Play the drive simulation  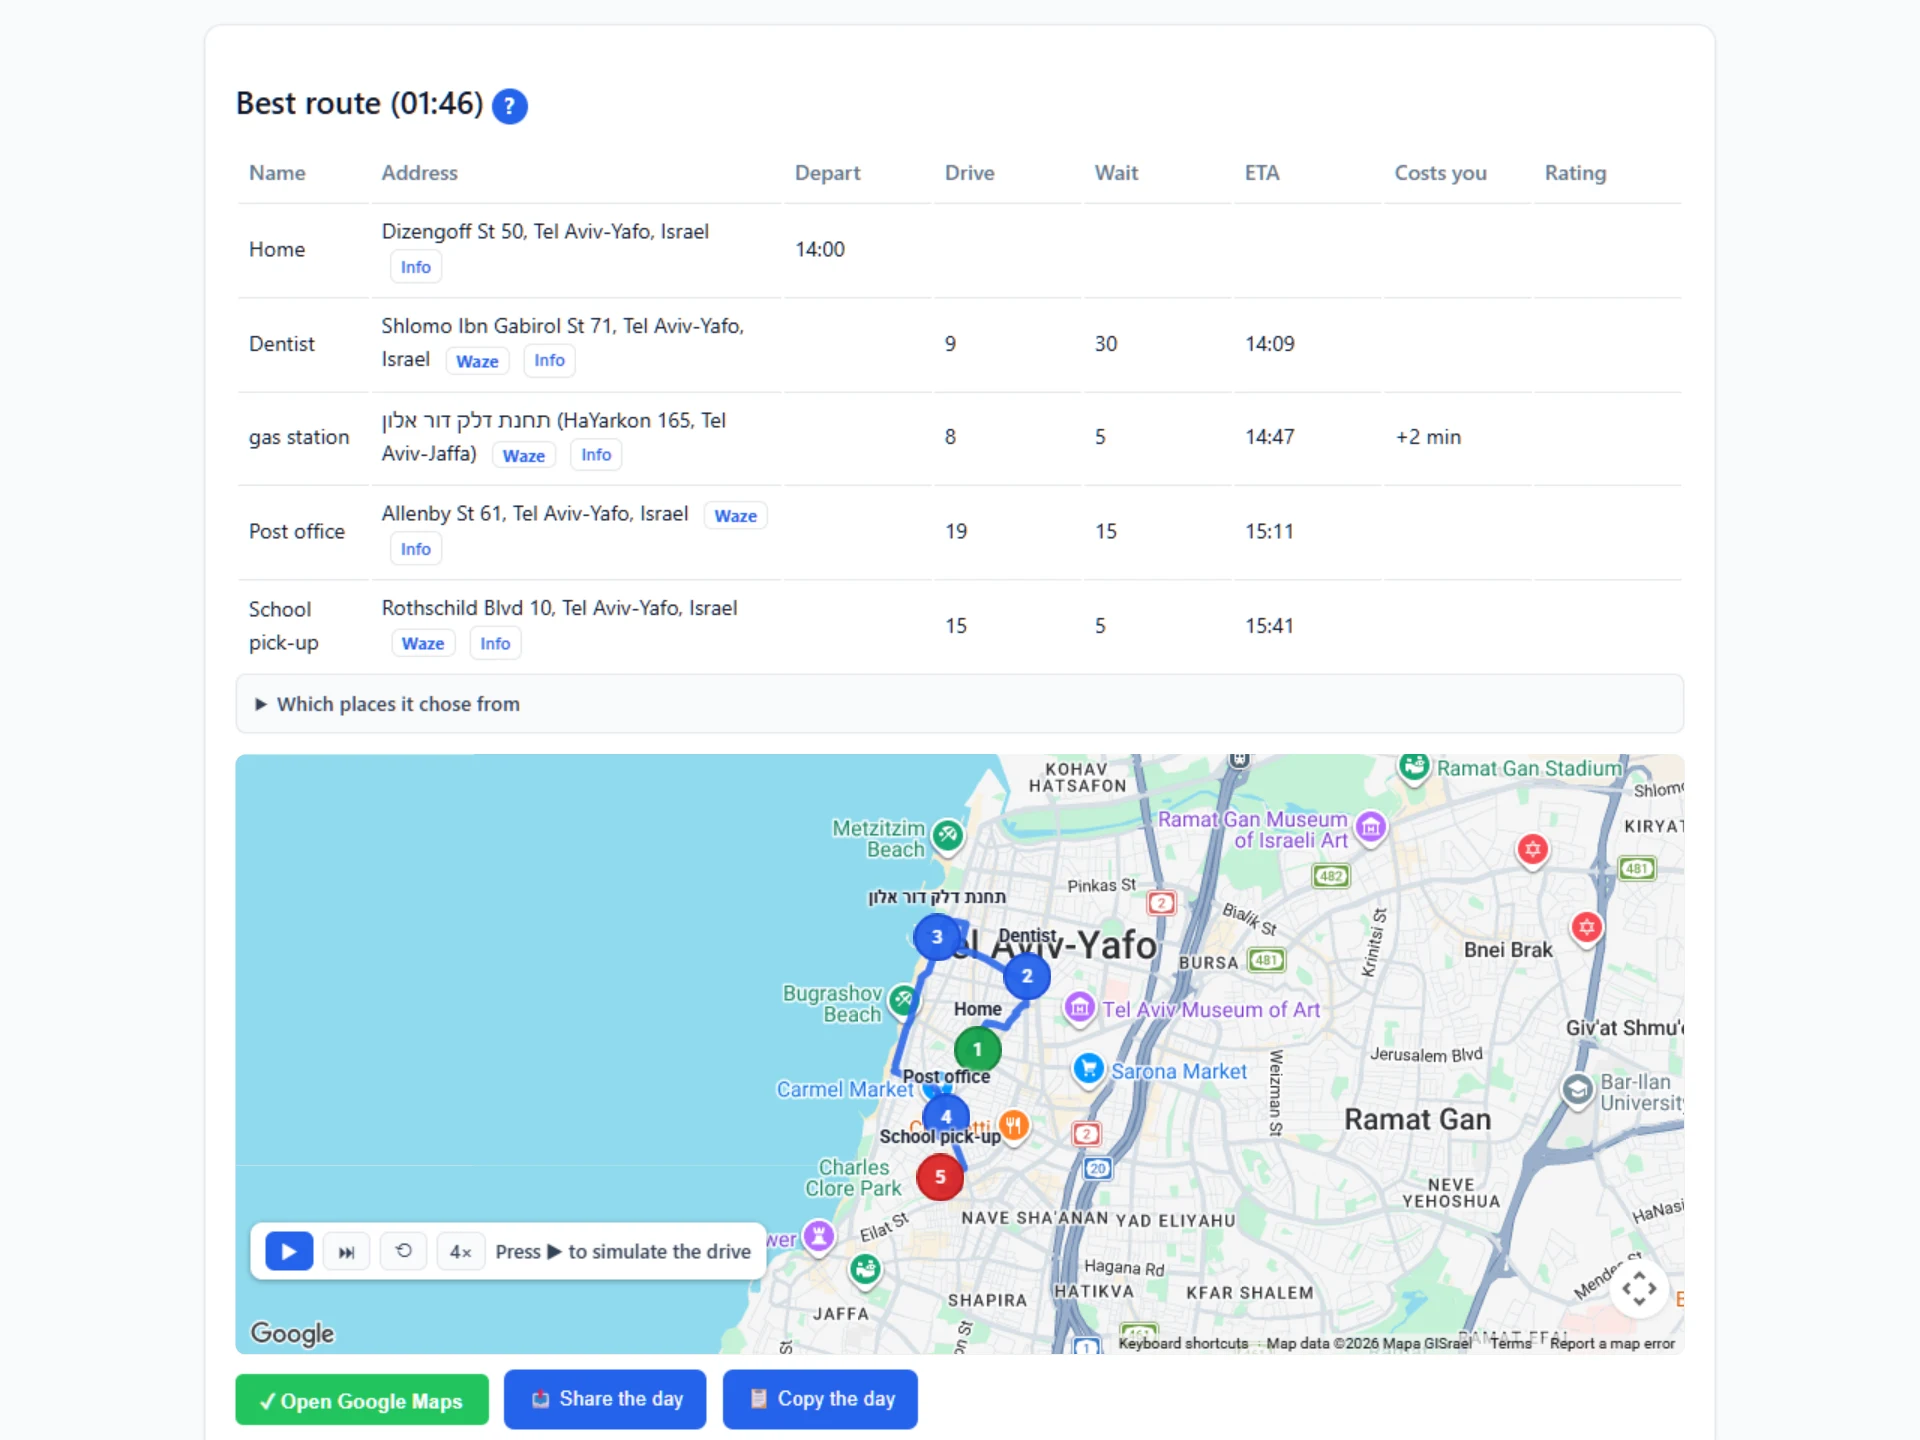pos(289,1251)
